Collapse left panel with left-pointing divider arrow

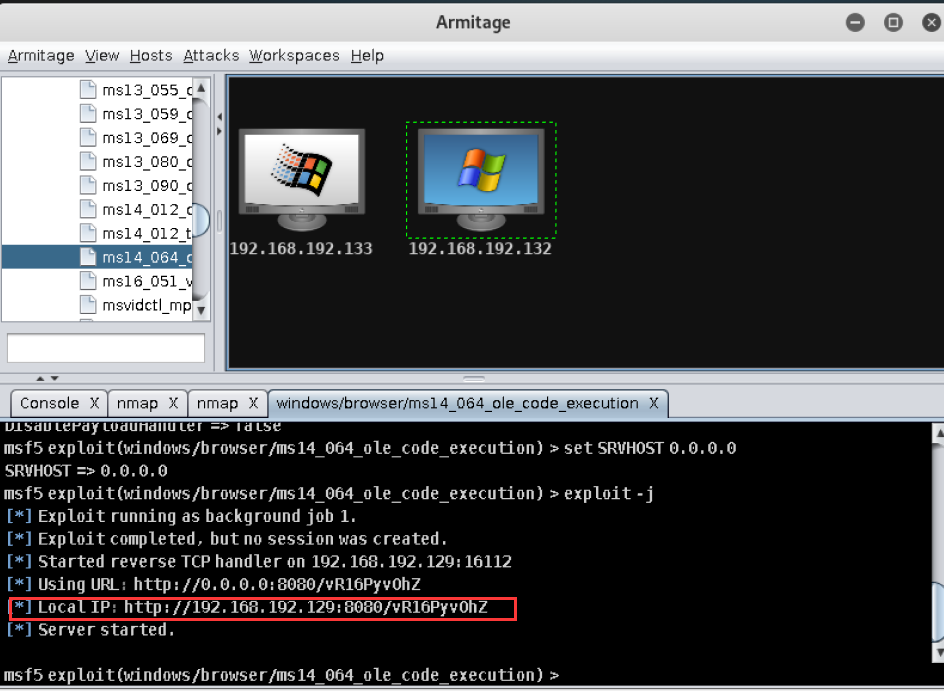tap(219, 117)
